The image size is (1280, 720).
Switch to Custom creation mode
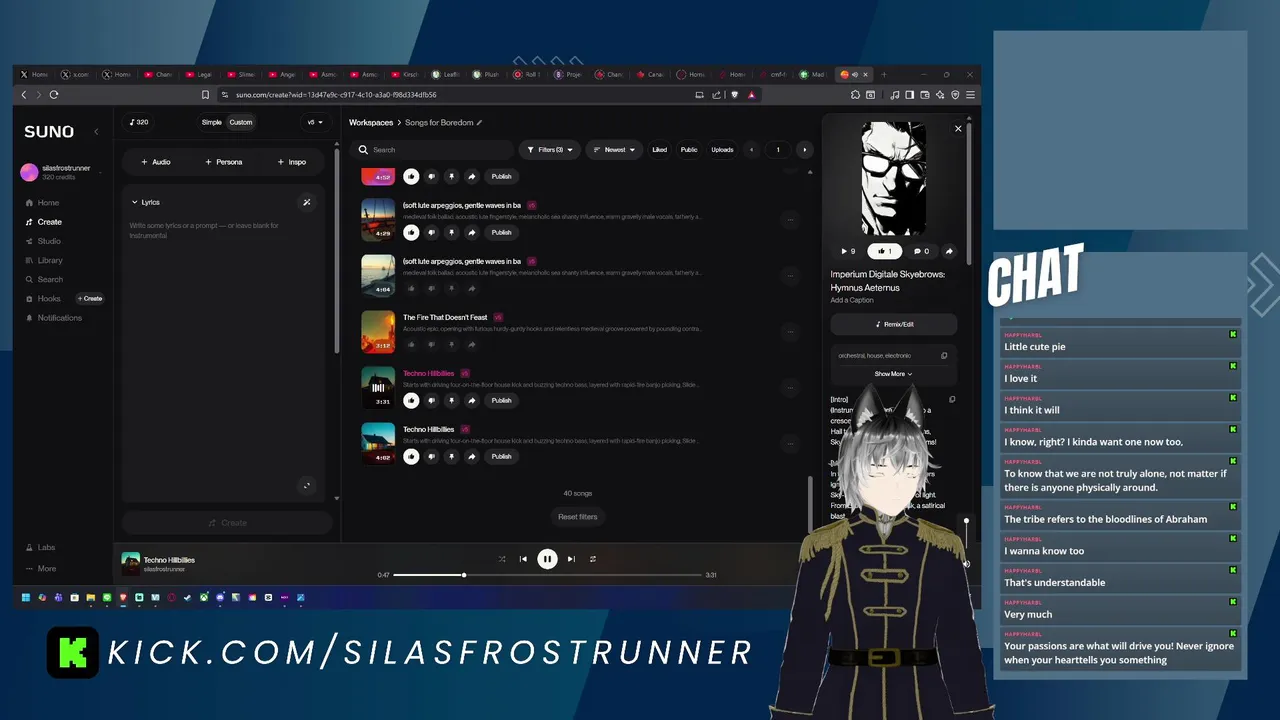pyautogui.click(x=241, y=122)
